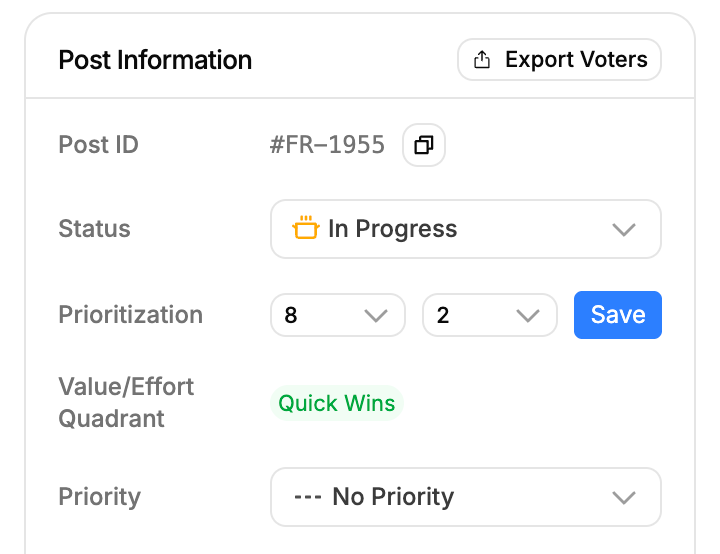Save the prioritization scores
Viewport: 720px width, 554px height.
pyautogui.click(x=617, y=315)
